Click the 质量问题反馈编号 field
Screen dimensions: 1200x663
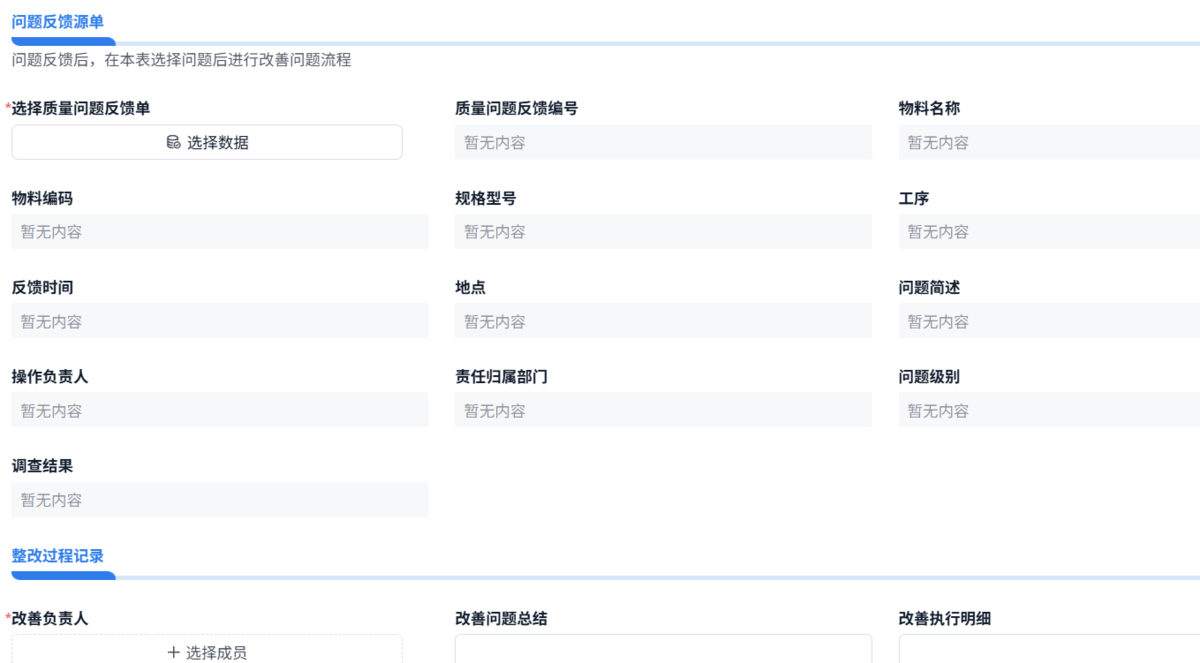pyautogui.click(x=663, y=142)
